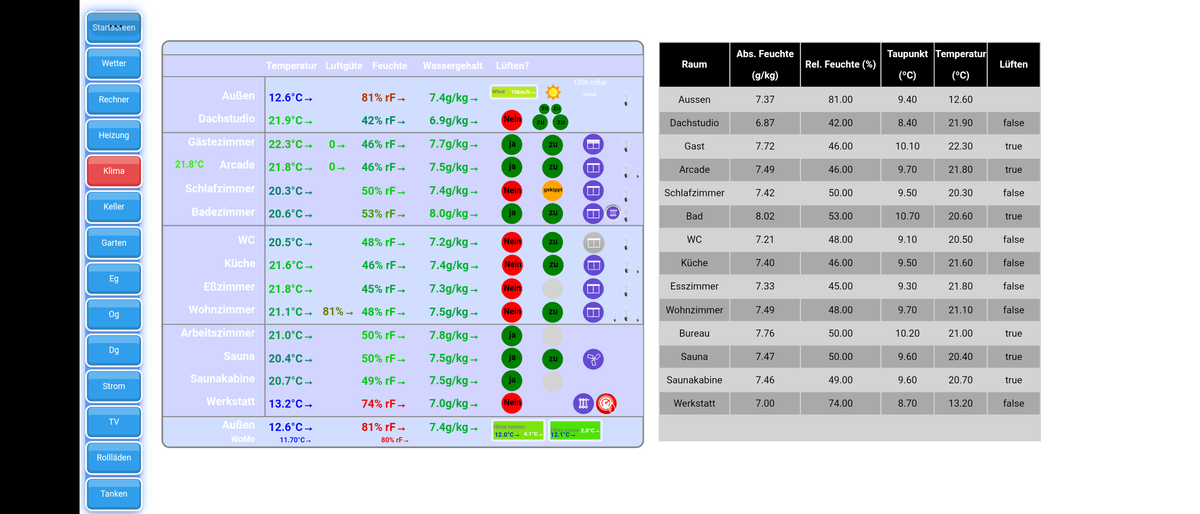Screen dimensions: 1200x514
Task: Click the Werkstatt humidity value 74% rF
Action: (385, 404)
